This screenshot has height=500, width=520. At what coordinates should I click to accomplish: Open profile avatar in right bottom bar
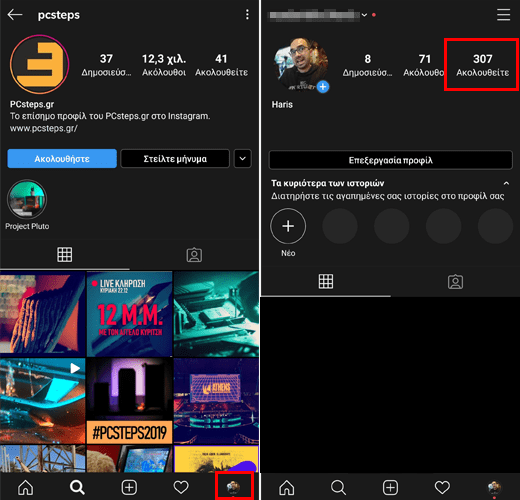coord(494,487)
